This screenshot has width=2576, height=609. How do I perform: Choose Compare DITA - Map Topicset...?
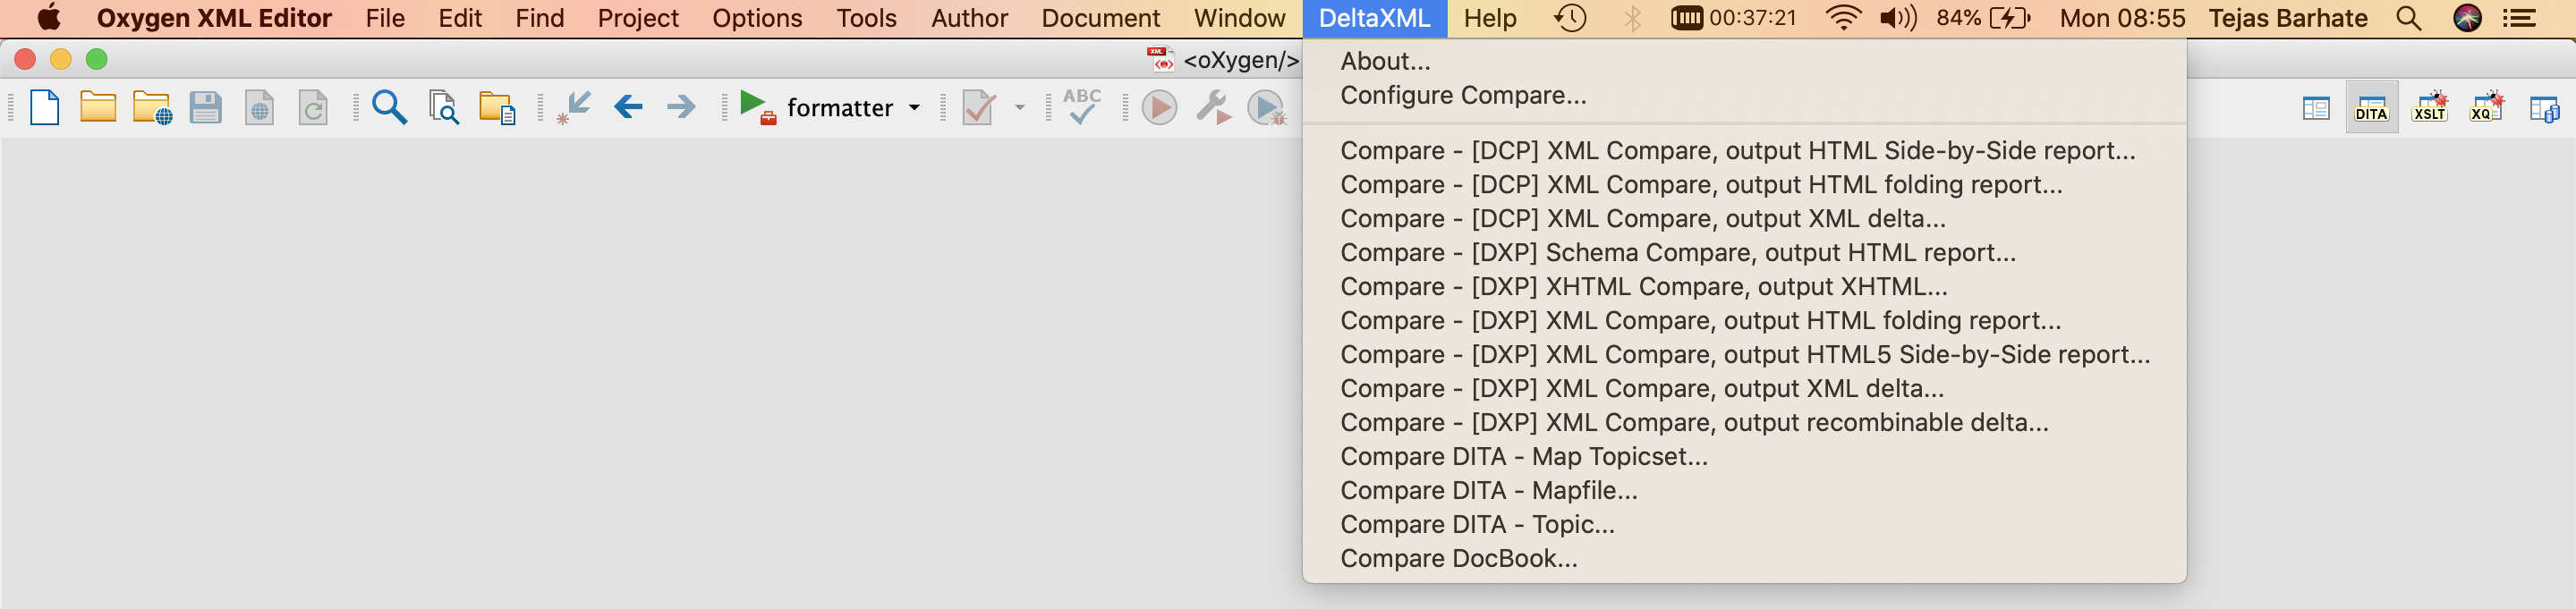point(1523,457)
